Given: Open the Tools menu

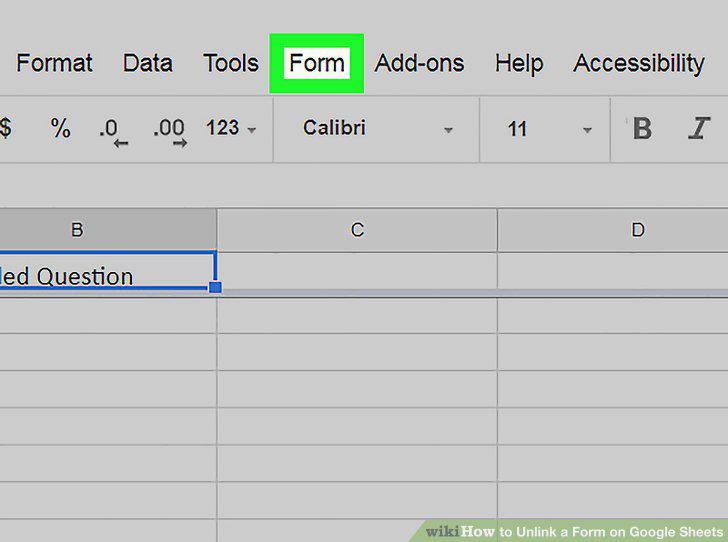Looking at the screenshot, I should [231, 63].
